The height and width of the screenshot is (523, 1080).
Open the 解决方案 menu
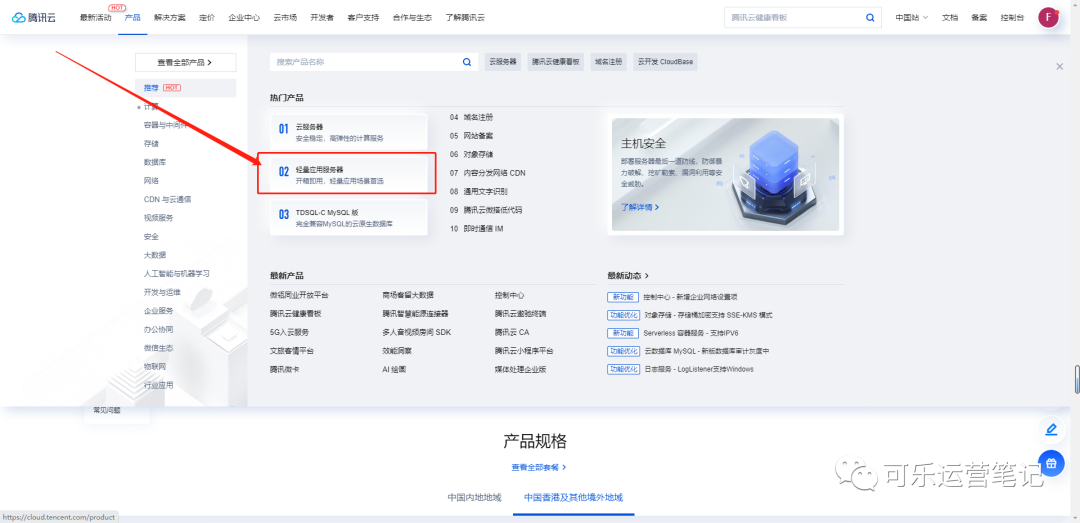(169, 18)
